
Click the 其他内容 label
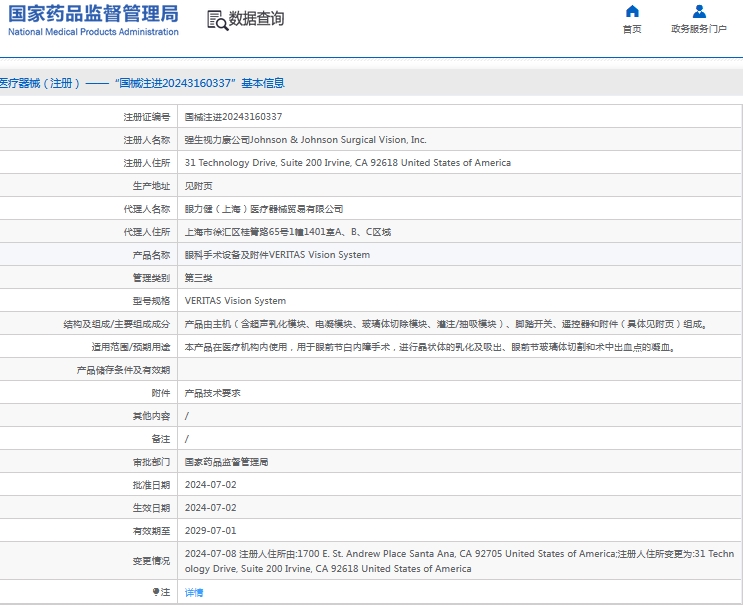coord(151,416)
